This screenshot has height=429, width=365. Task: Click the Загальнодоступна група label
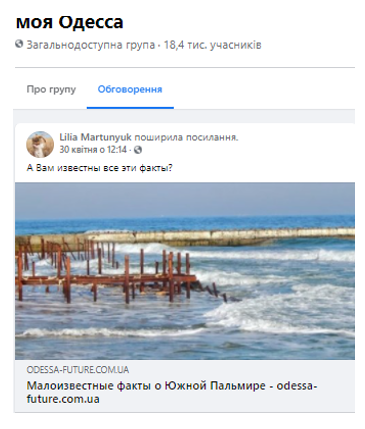pos(91,45)
